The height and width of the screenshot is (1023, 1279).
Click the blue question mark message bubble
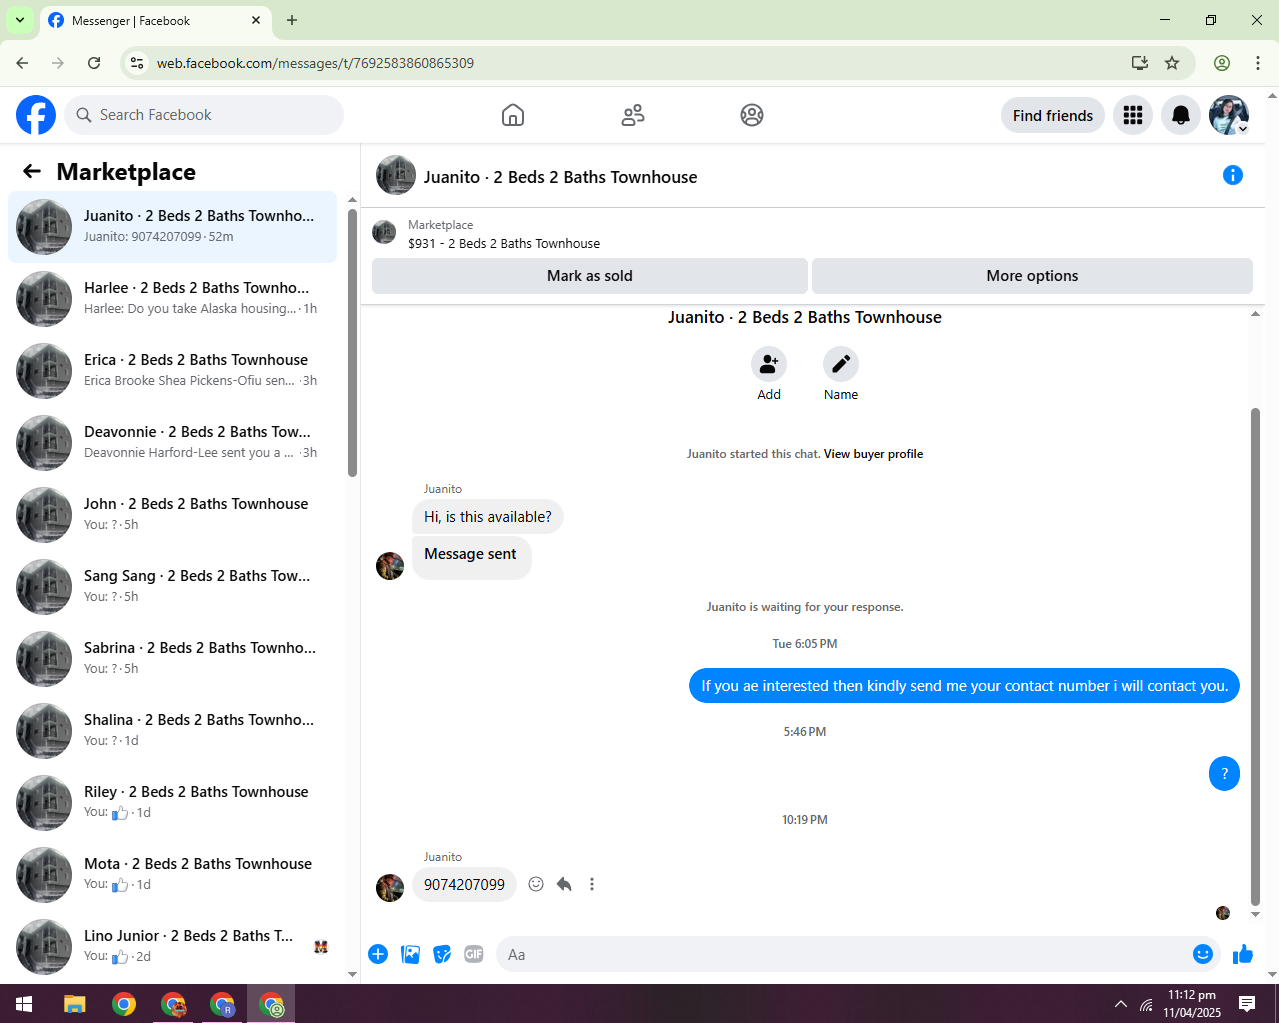pos(1224,774)
